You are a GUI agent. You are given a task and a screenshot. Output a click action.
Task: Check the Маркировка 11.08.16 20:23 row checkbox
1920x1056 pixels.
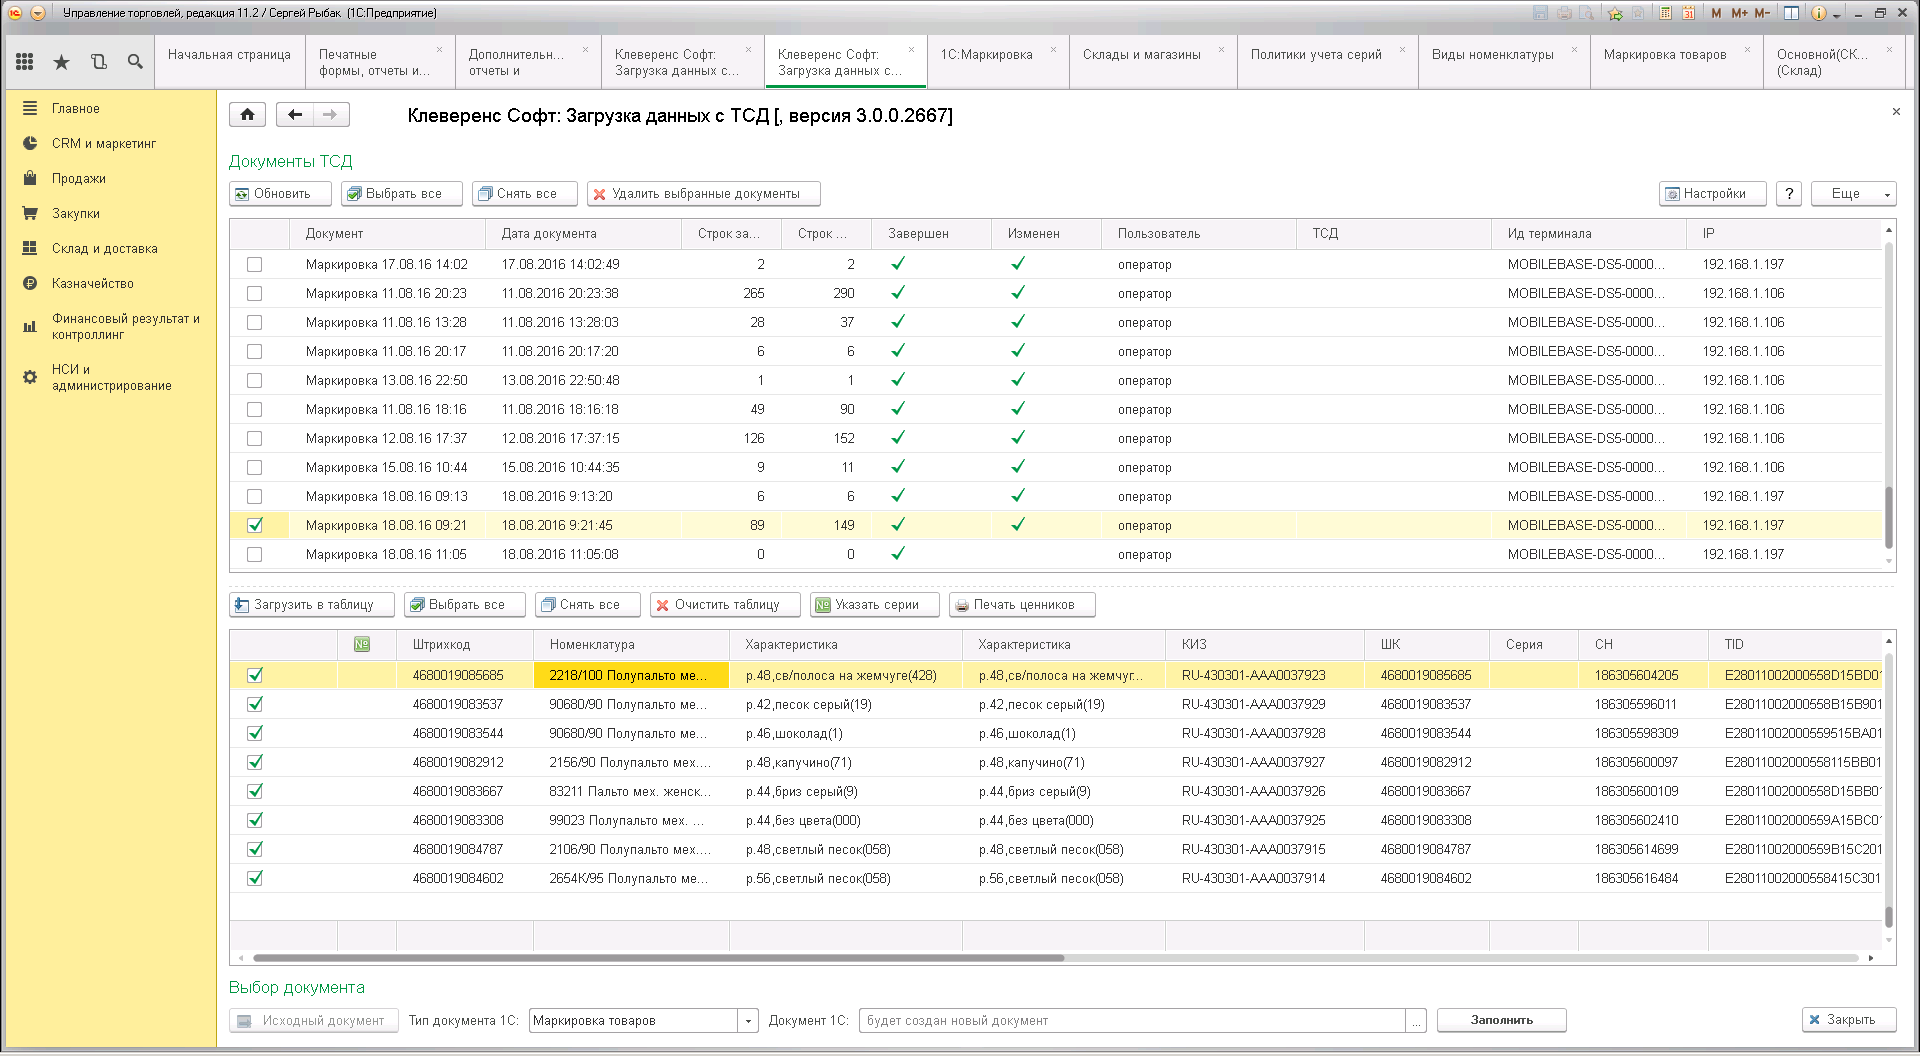point(255,293)
